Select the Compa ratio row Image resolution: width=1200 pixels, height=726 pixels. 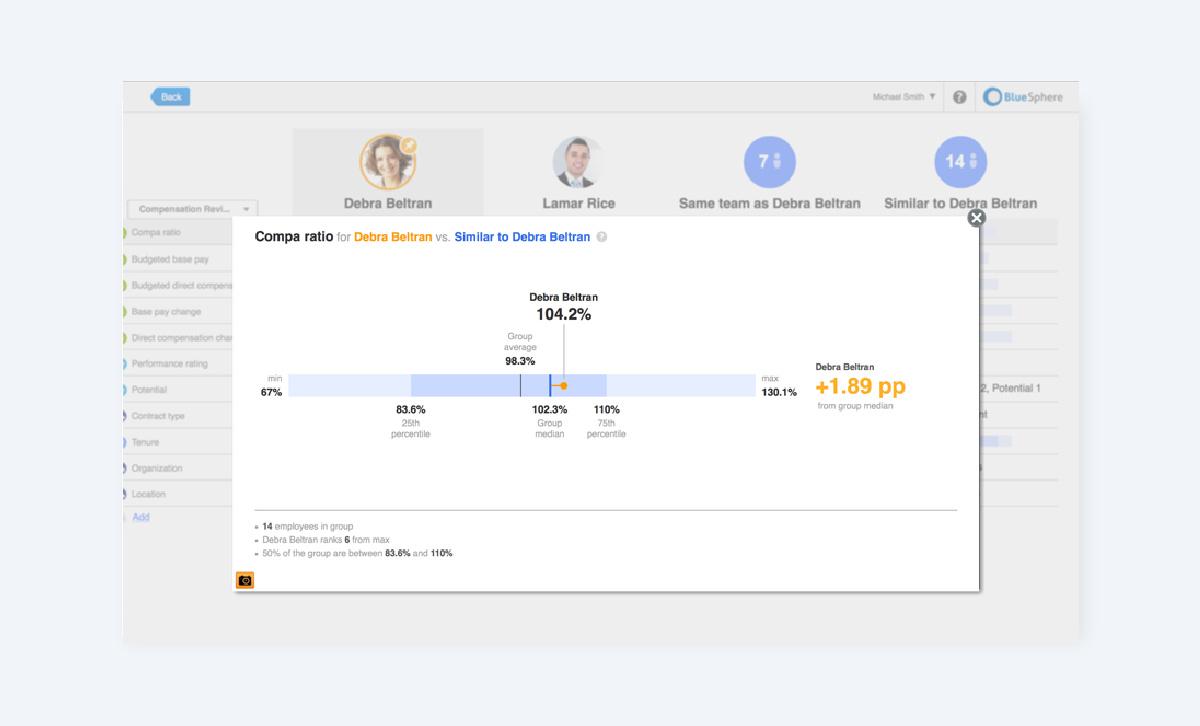(x=177, y=233)
